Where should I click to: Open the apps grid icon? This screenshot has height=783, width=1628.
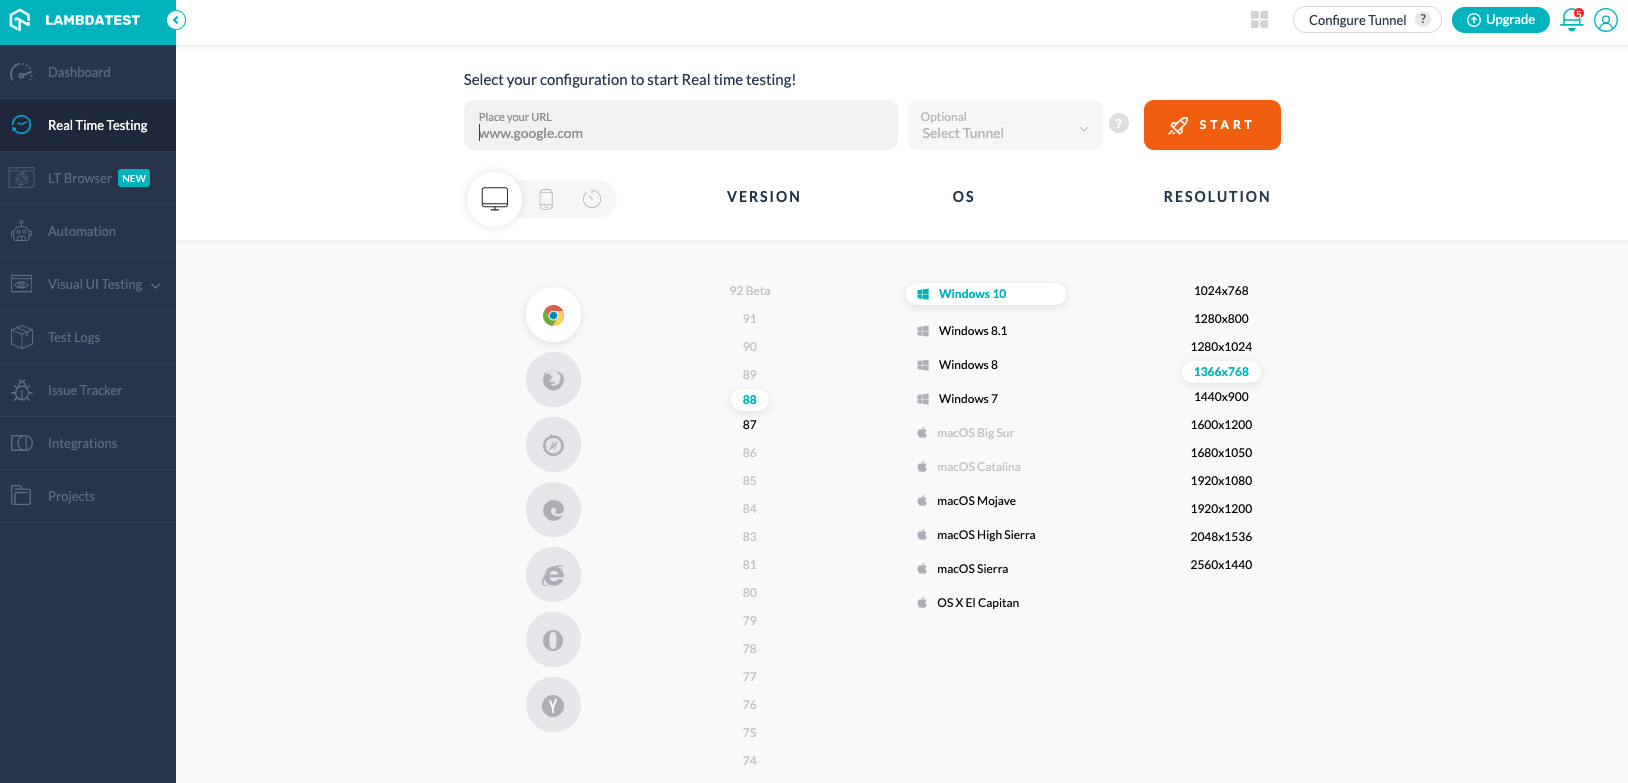point(1260,20)
